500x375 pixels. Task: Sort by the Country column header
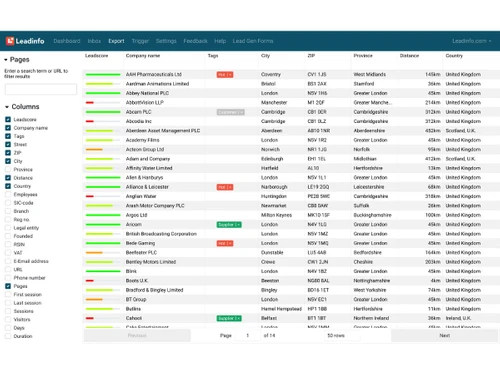pyautogui.click(x=454, y=56)
